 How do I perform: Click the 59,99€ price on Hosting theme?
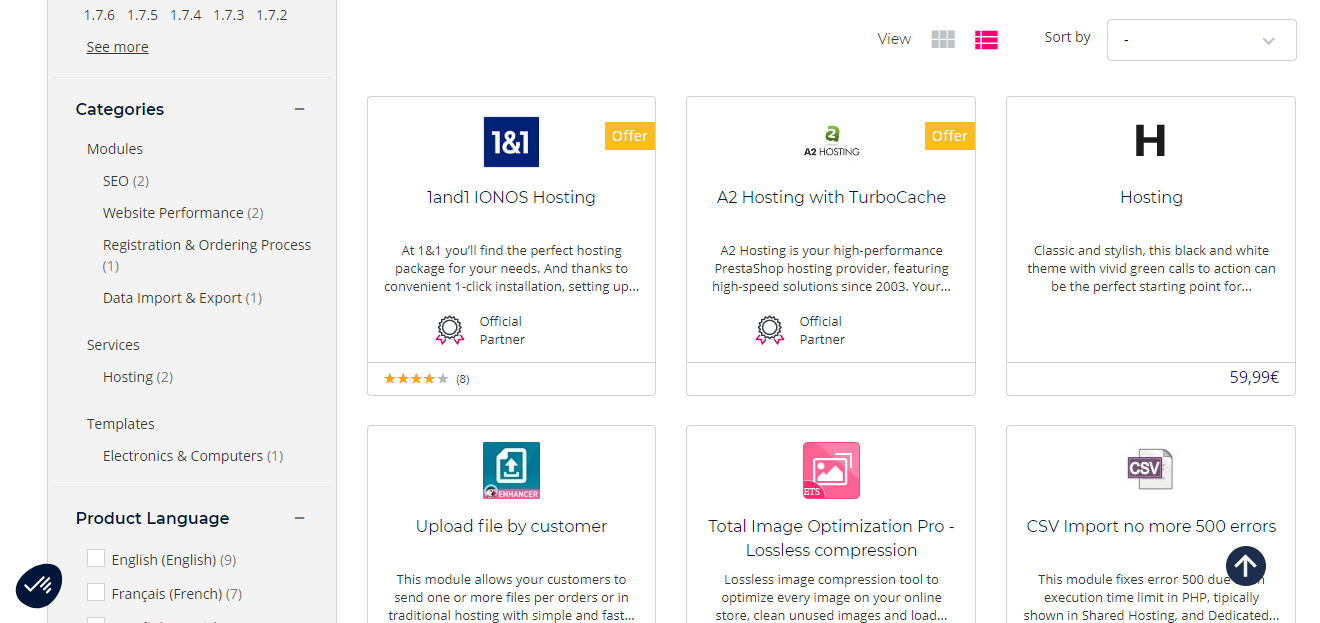(x=1254, y=378)
